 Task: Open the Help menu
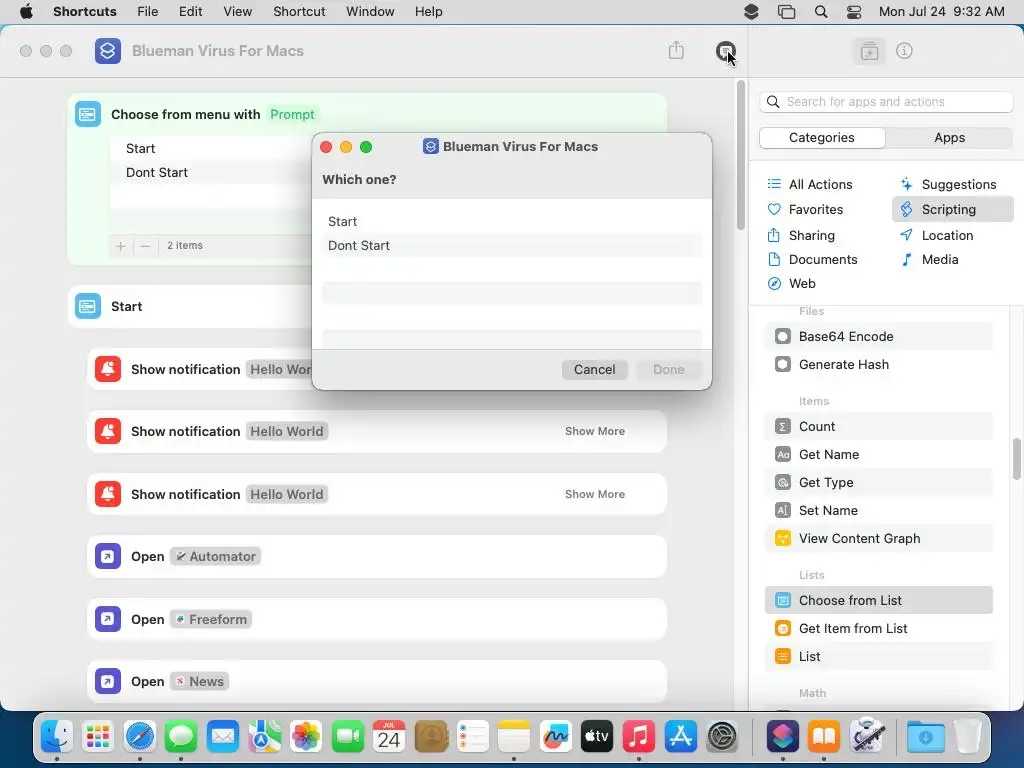[x=428, y=12]
